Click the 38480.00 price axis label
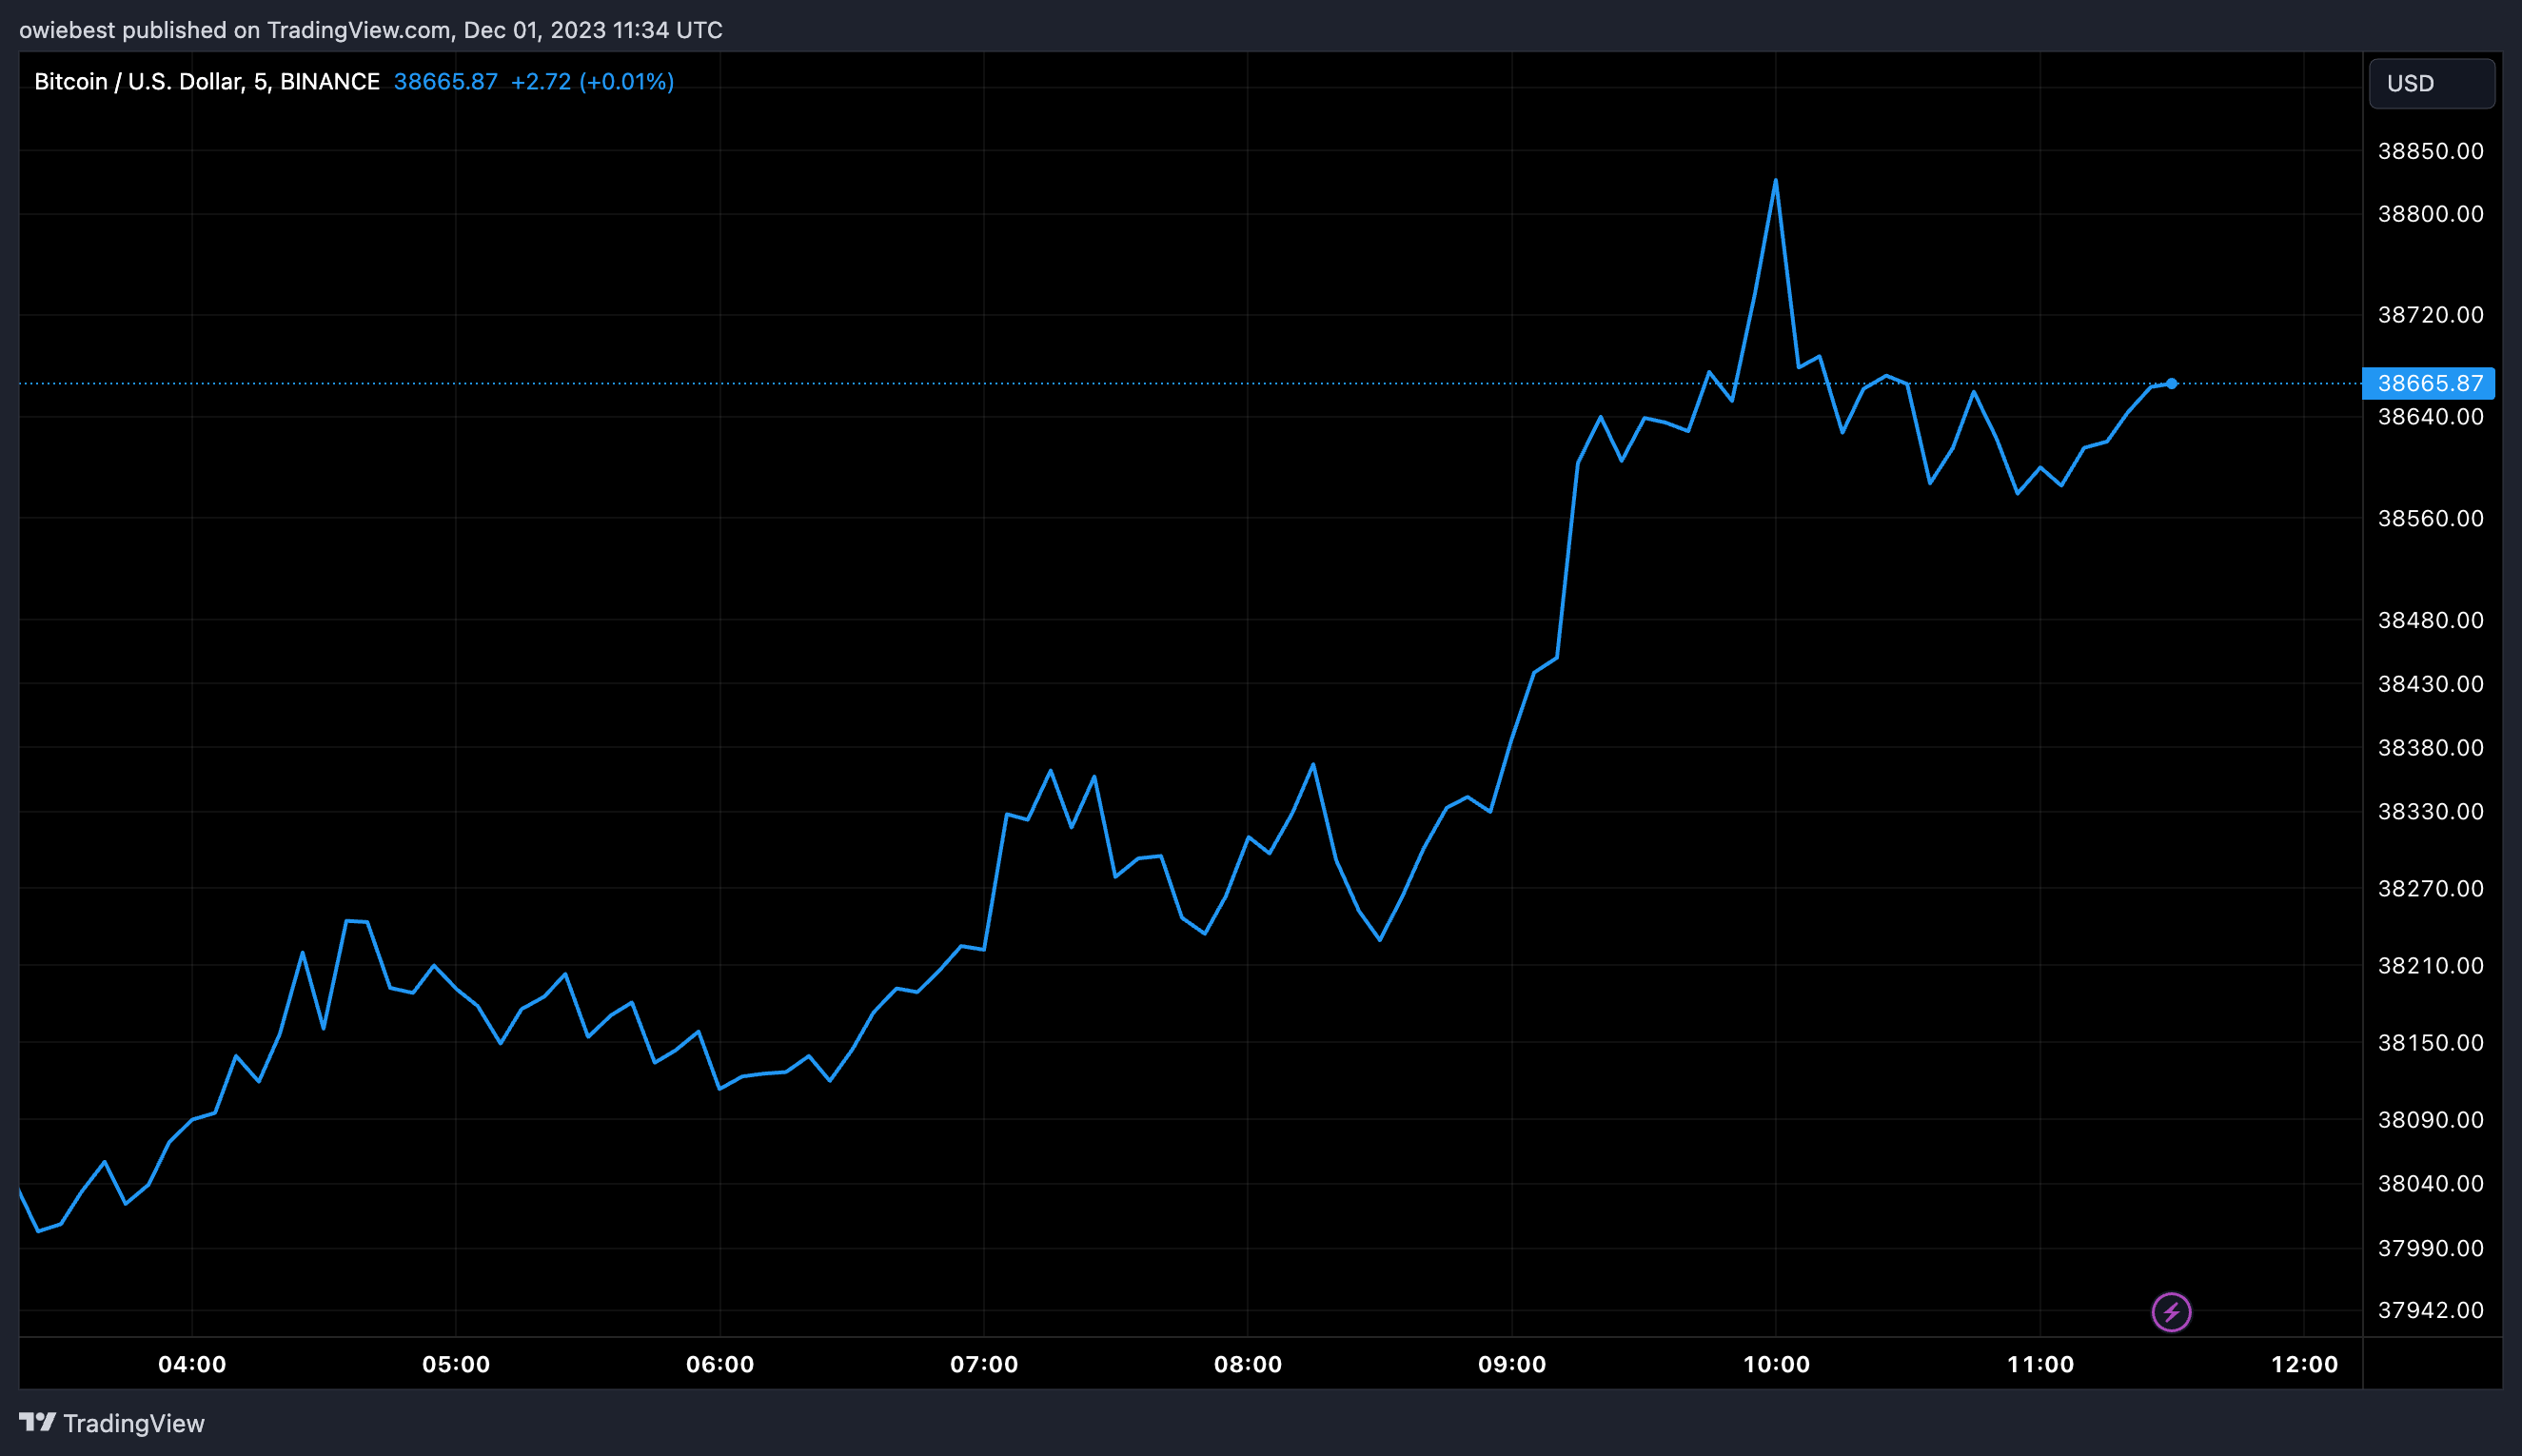Image resolution: width=2522 pixels, height=1456 pixels. 2430,620
